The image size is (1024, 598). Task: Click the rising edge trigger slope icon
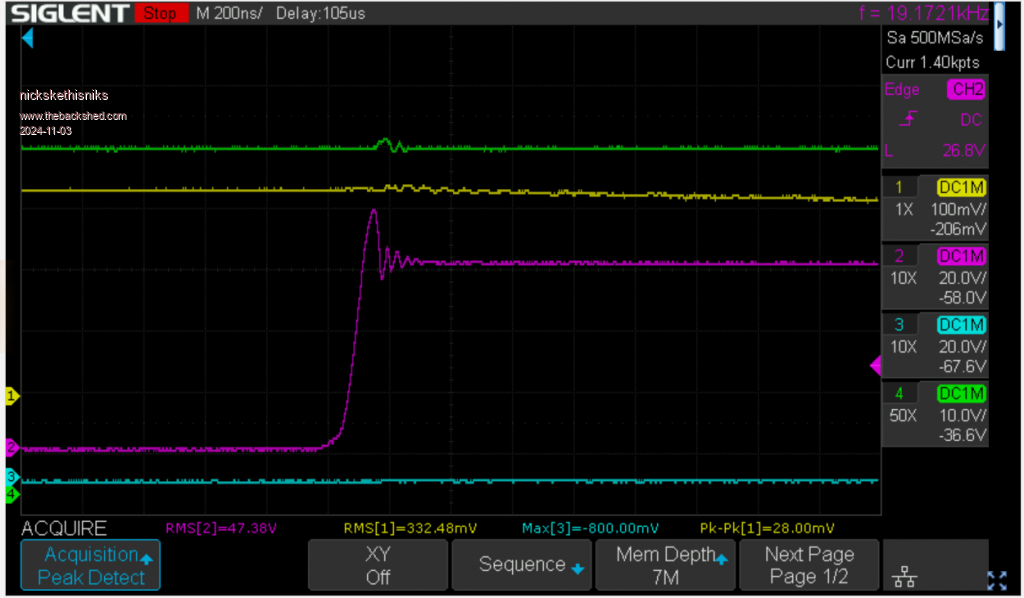[906, 120]
